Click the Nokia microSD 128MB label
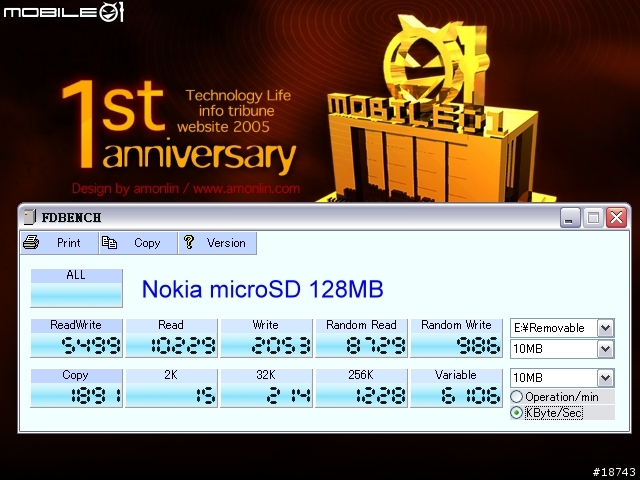This screenshot has width=640, height=480. (x=262, y=289)
